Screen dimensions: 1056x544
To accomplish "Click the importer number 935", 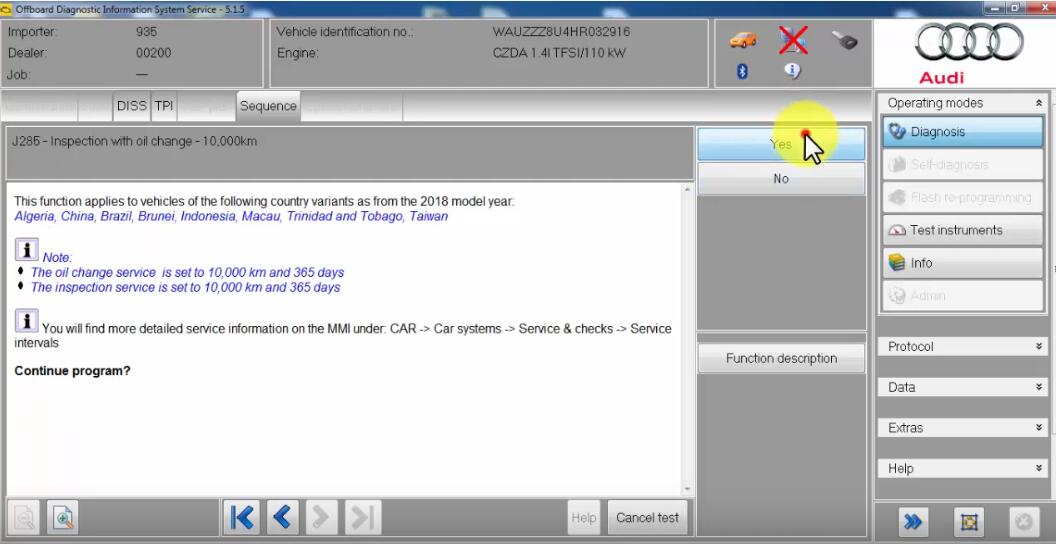I will 146,32.
